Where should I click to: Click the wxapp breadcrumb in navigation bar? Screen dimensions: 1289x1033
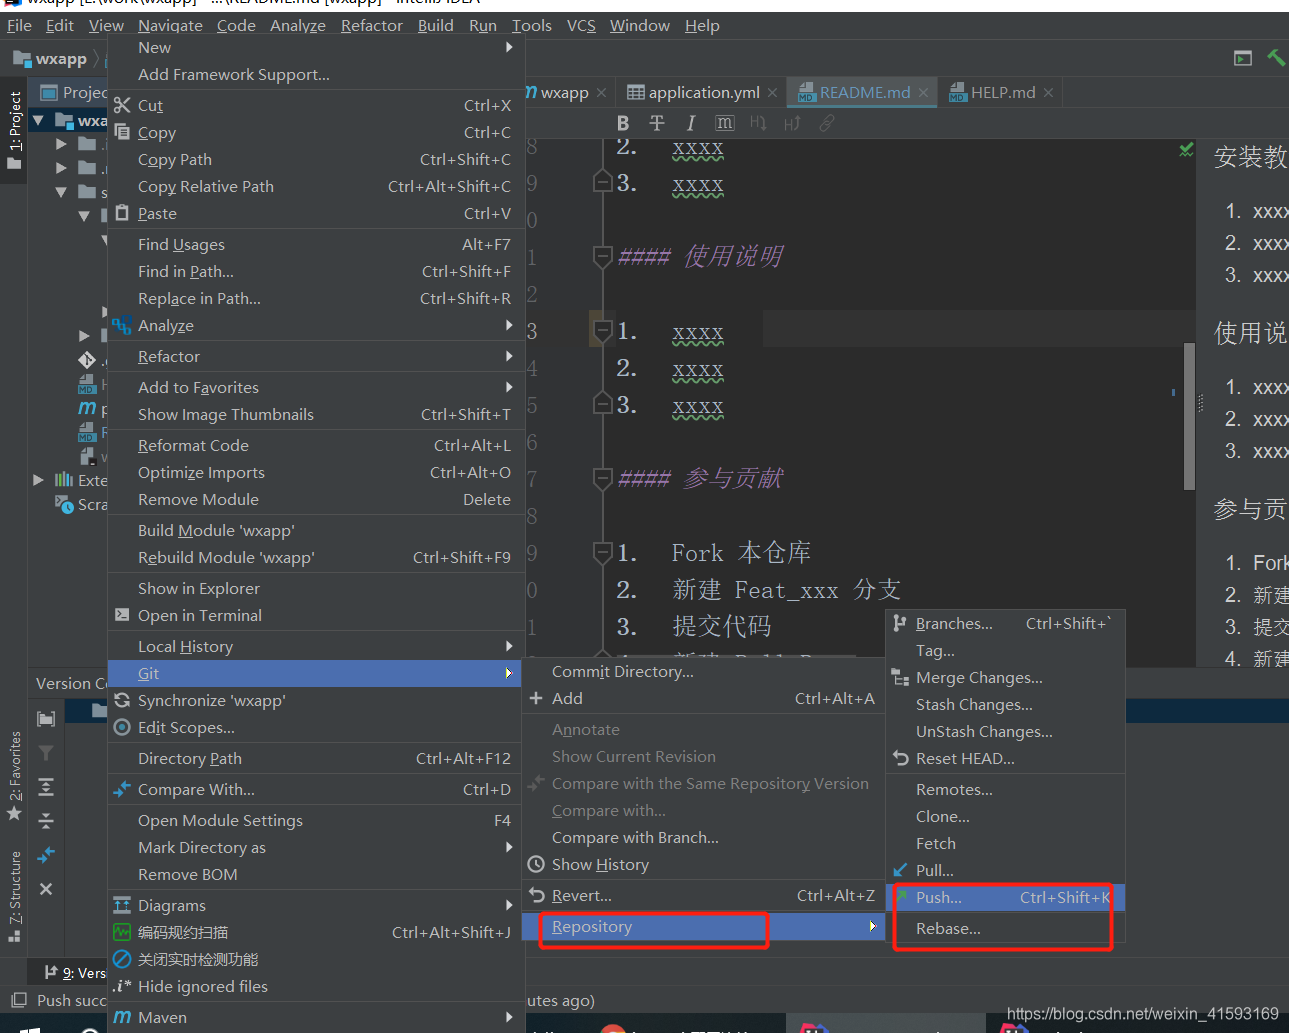(50, 59)
